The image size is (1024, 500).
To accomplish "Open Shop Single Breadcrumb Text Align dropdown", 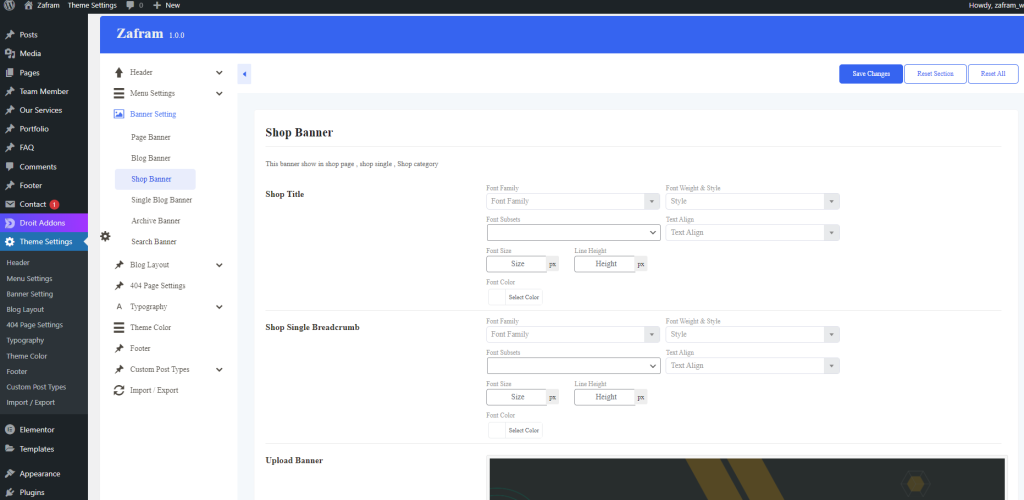I will 752,366.
